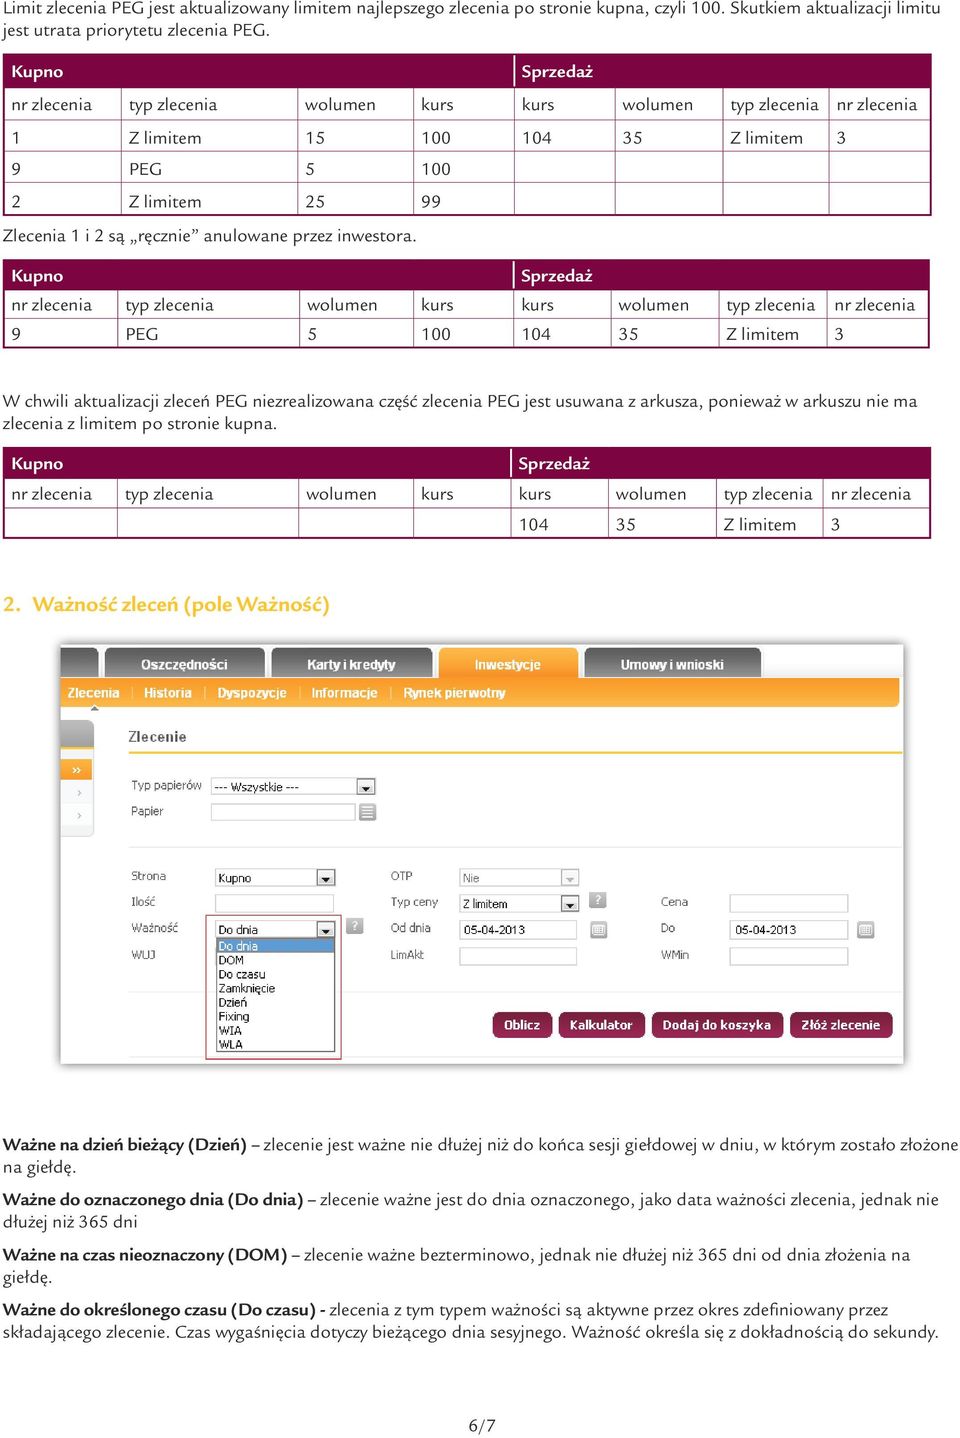The height and width of the screenshot is (1438, 960).
Task: Open the Typ papierów dropdown
Action: pyautogui.click(x=293, y=786)
